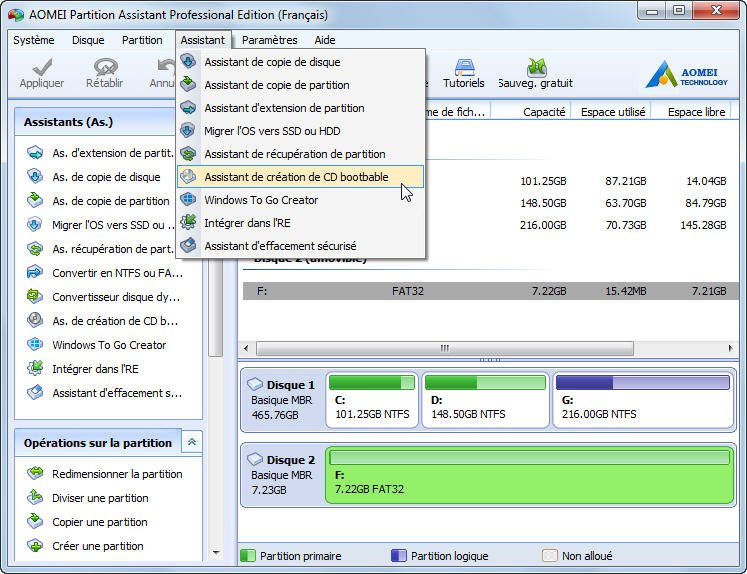Click the Convertir en NTFS ou FA... sidebar icon
This screenshot has height=574, width=747.
pos(35,272)
